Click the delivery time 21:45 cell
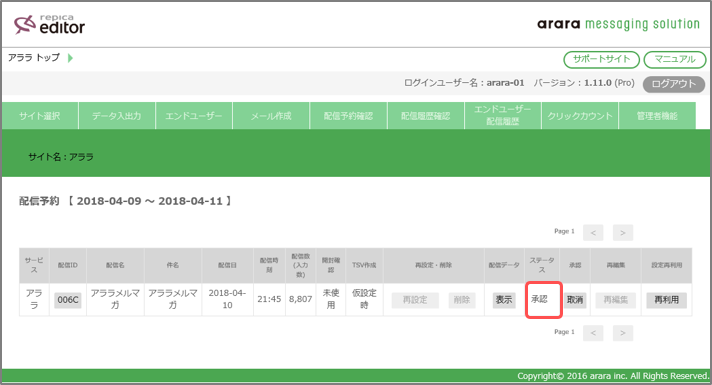This screenshot has height=385, width=712. (269, 299)
